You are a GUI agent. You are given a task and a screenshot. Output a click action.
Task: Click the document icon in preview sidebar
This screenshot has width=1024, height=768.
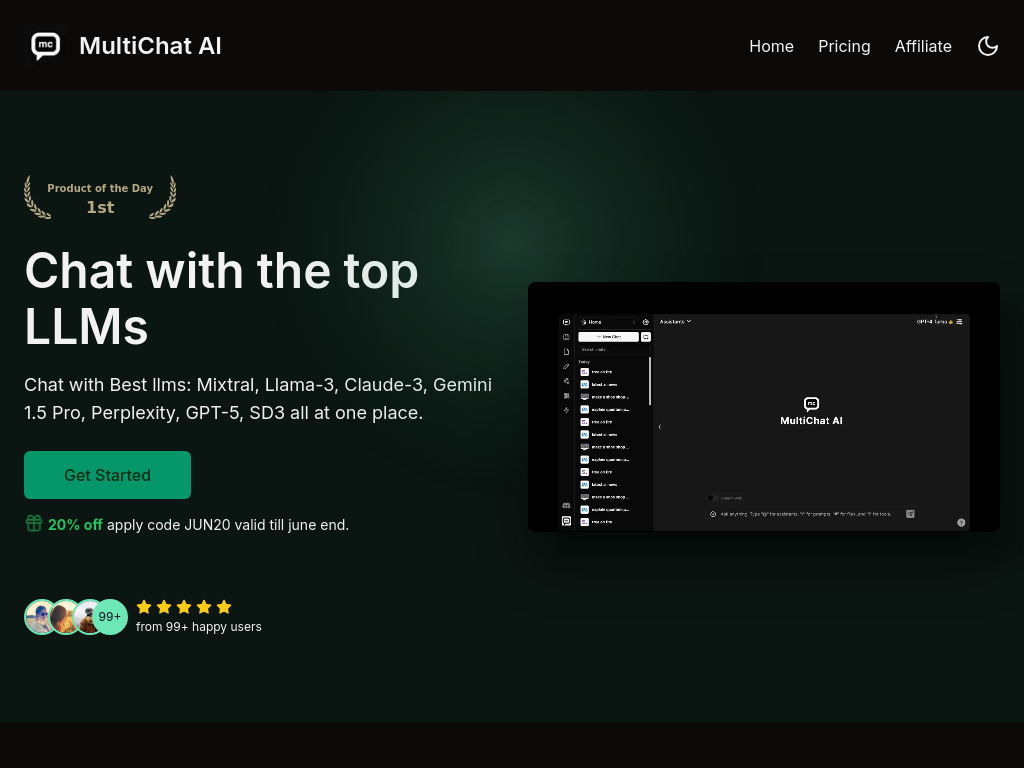(x=566, y=352)
